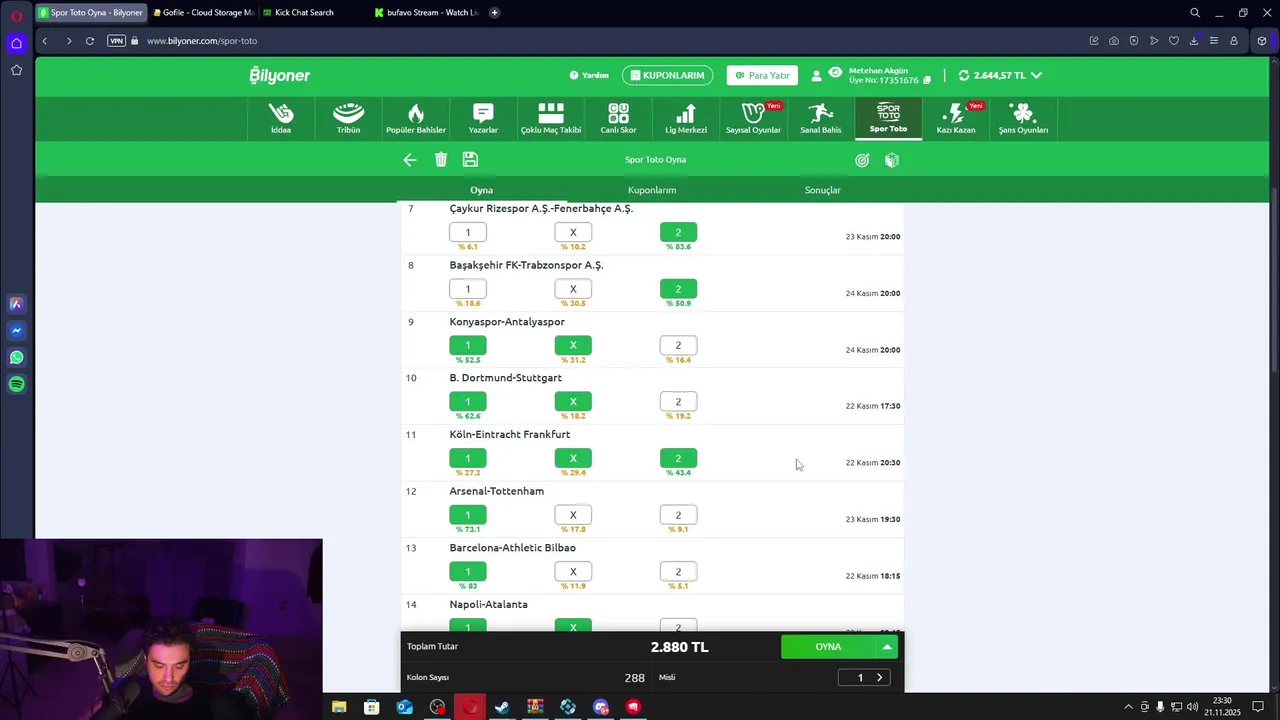Select 2 for Barcelona-Athletic Bilbao

coord(678,572)
